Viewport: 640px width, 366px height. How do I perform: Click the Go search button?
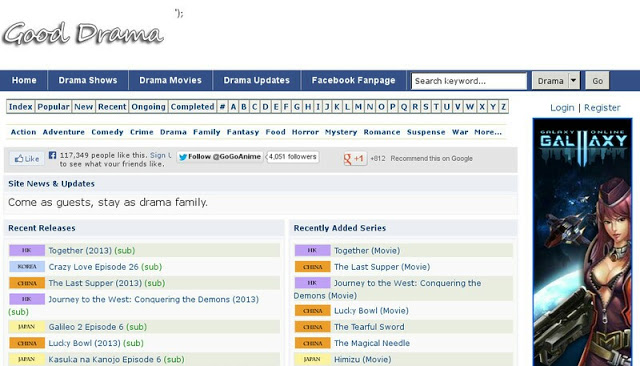598,80
